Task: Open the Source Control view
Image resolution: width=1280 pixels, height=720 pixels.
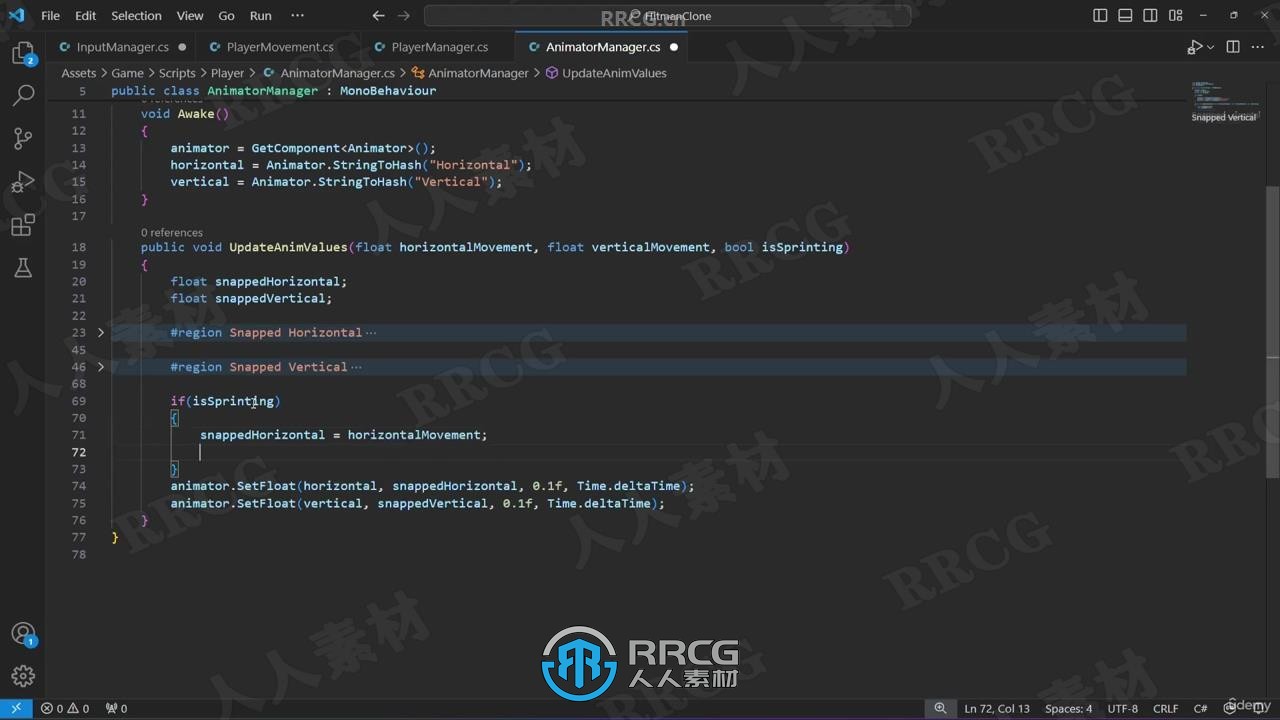Action: click(22, 139)
